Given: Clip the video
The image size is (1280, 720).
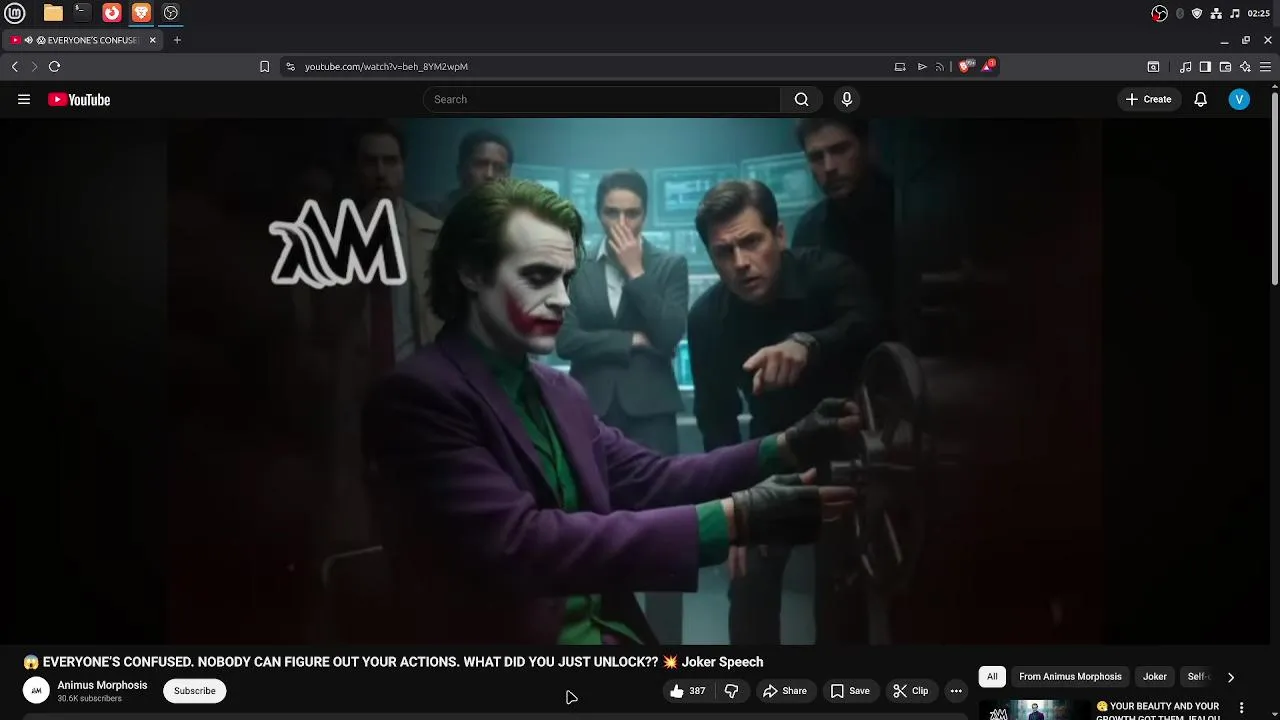Looking at the screenshot, I should (x=910, y=691).
